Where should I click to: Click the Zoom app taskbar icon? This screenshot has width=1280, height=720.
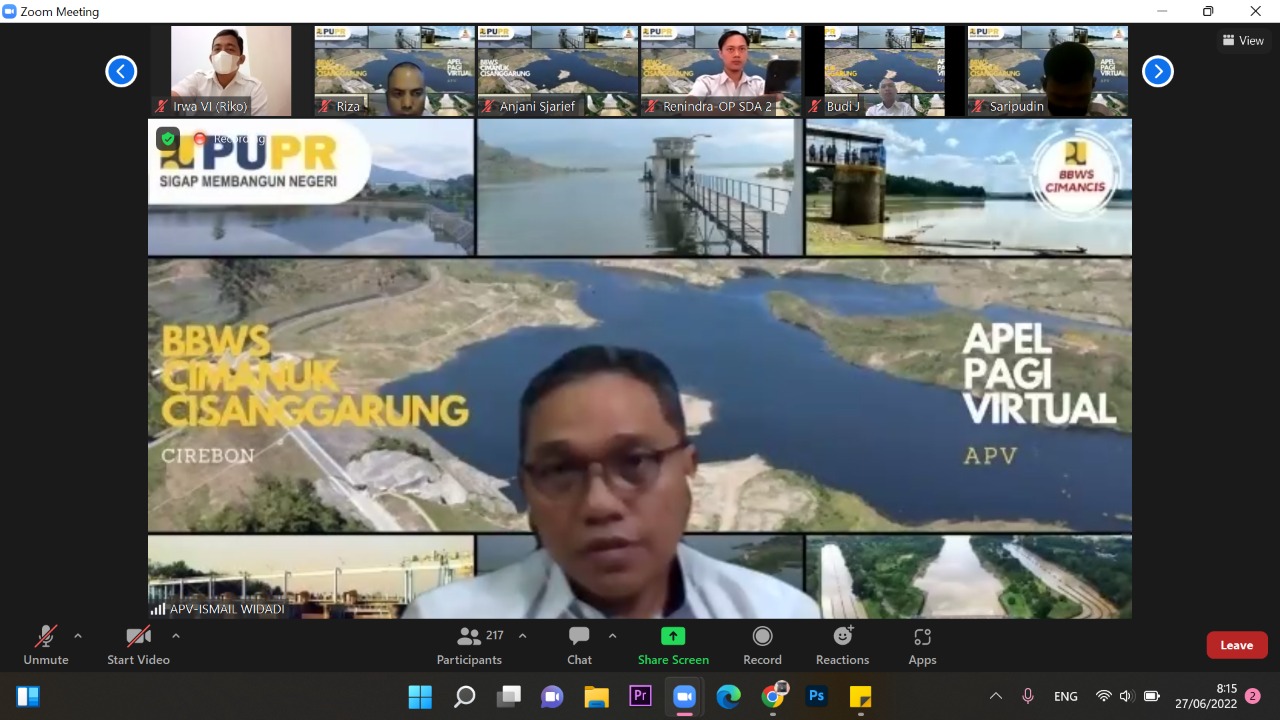684,696
